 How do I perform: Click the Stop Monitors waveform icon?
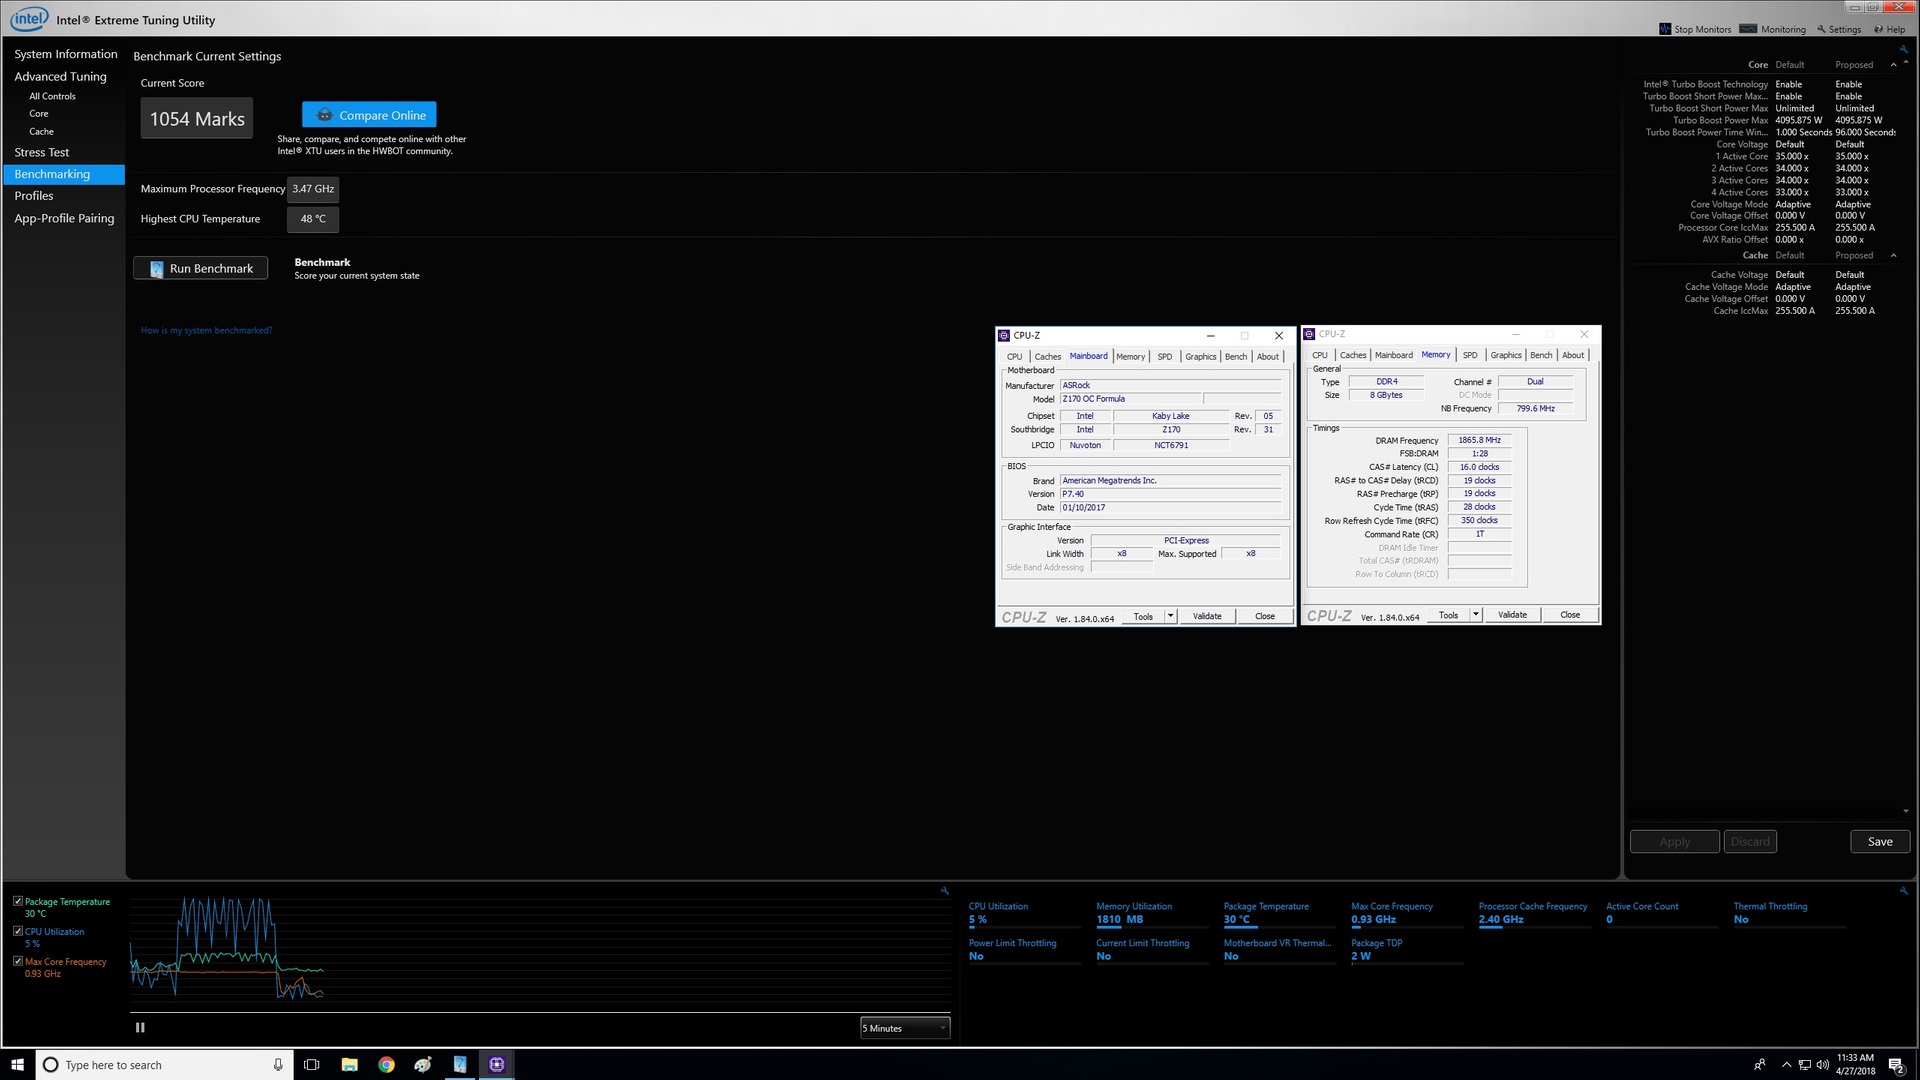(1665, 29)
